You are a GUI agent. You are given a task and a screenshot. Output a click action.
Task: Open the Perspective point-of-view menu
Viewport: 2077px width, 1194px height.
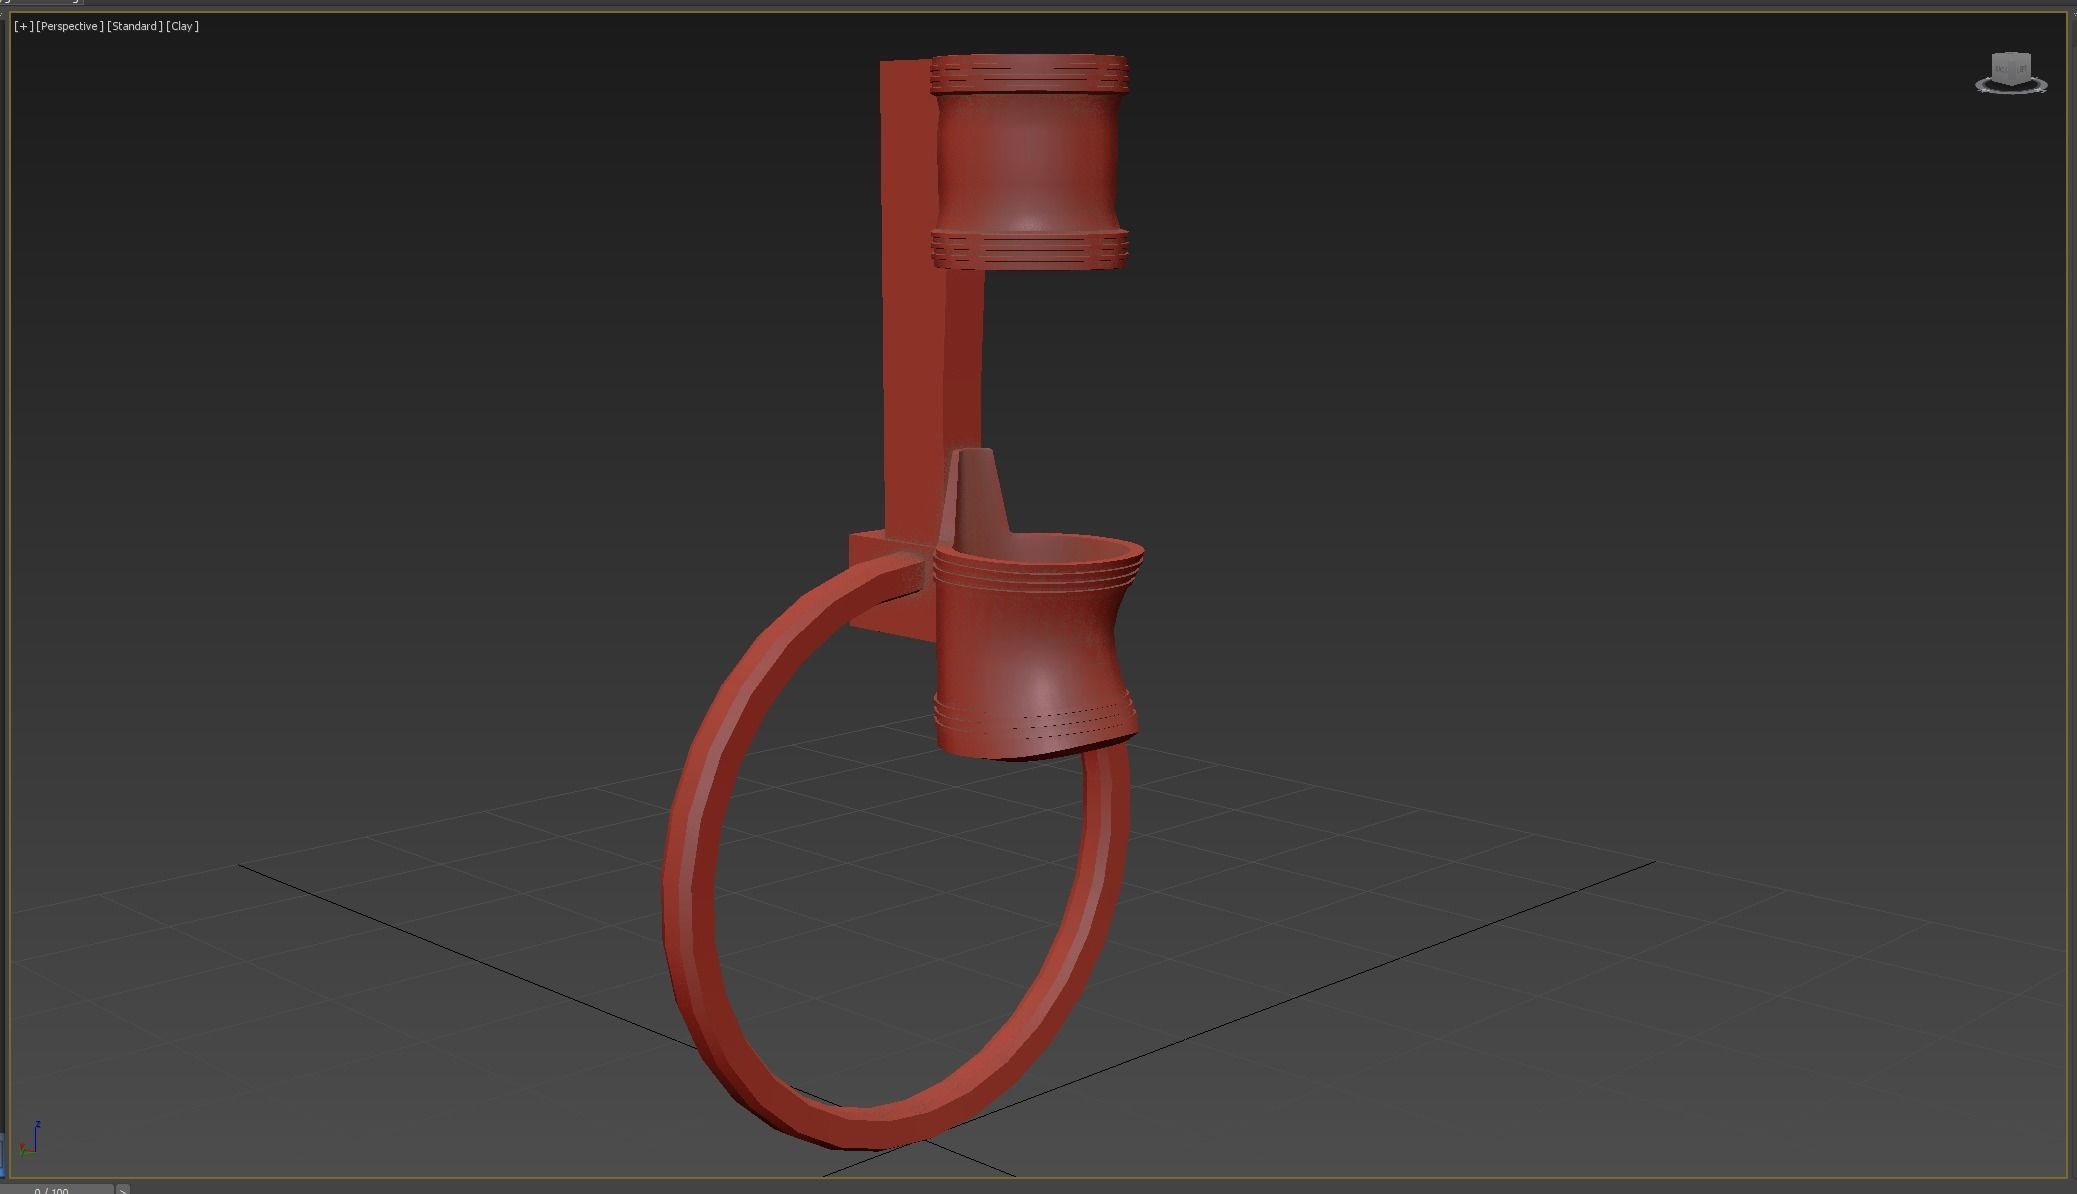69,26
